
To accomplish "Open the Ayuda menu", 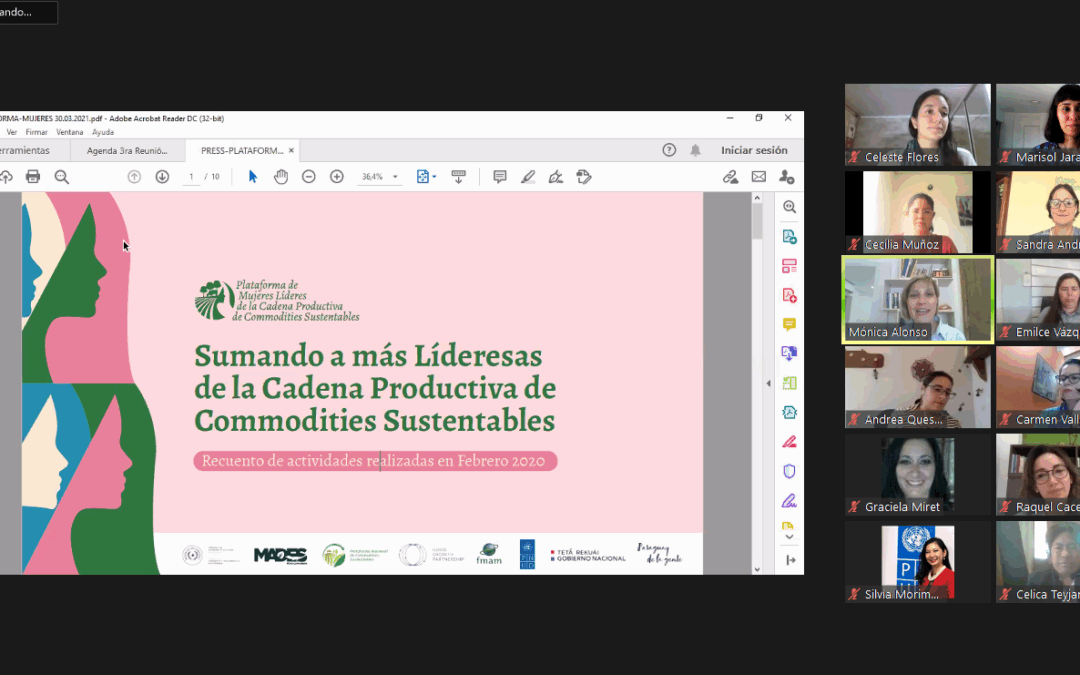I will [x=103, y=132].
